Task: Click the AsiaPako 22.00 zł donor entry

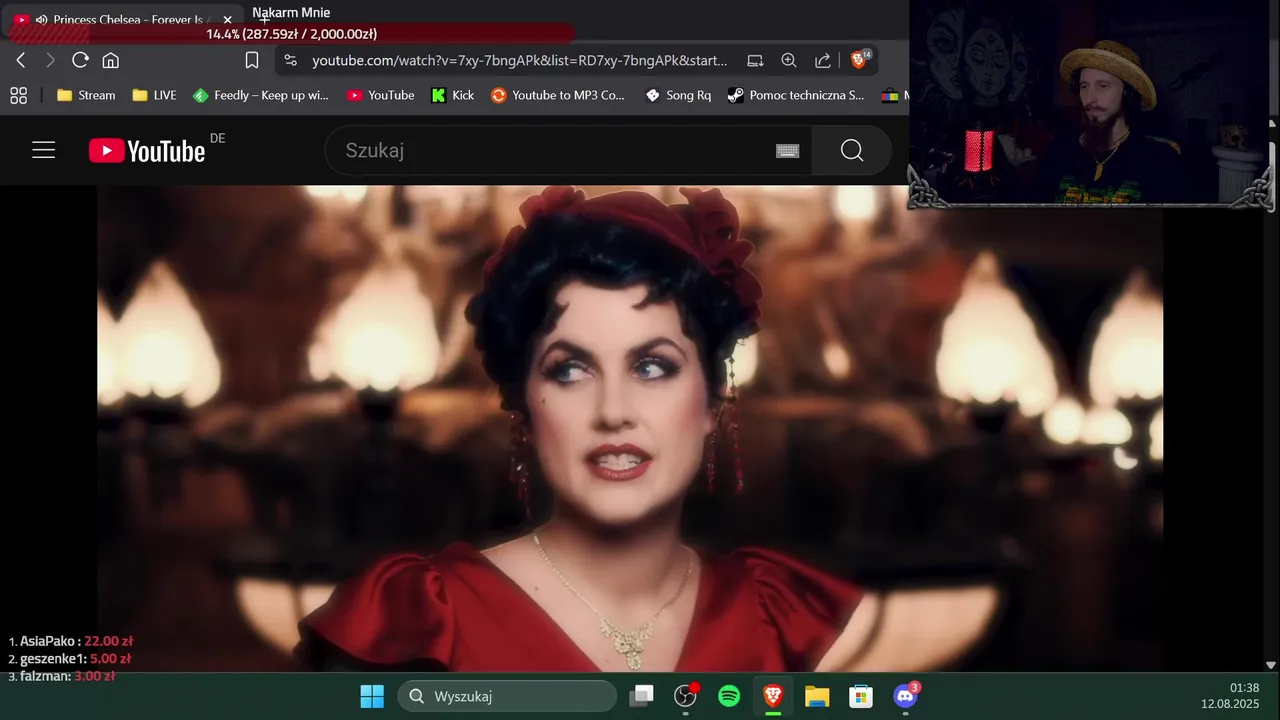Action: tap(70, 641)
